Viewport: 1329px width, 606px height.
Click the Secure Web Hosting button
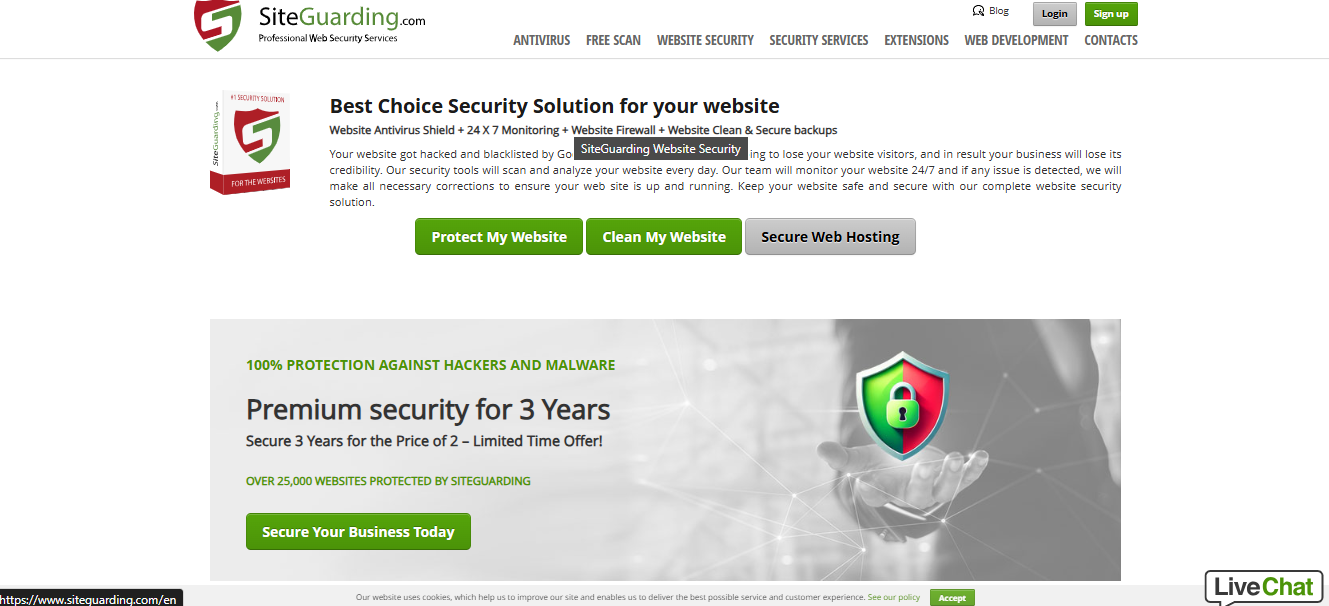click(830, 237)
